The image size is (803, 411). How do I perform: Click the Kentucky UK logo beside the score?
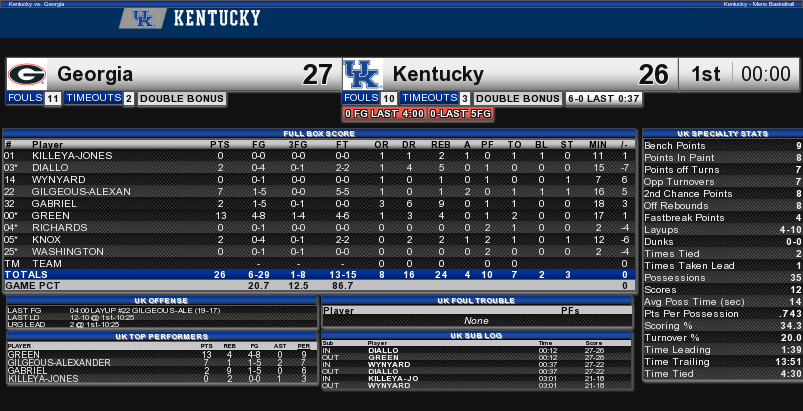363,75
